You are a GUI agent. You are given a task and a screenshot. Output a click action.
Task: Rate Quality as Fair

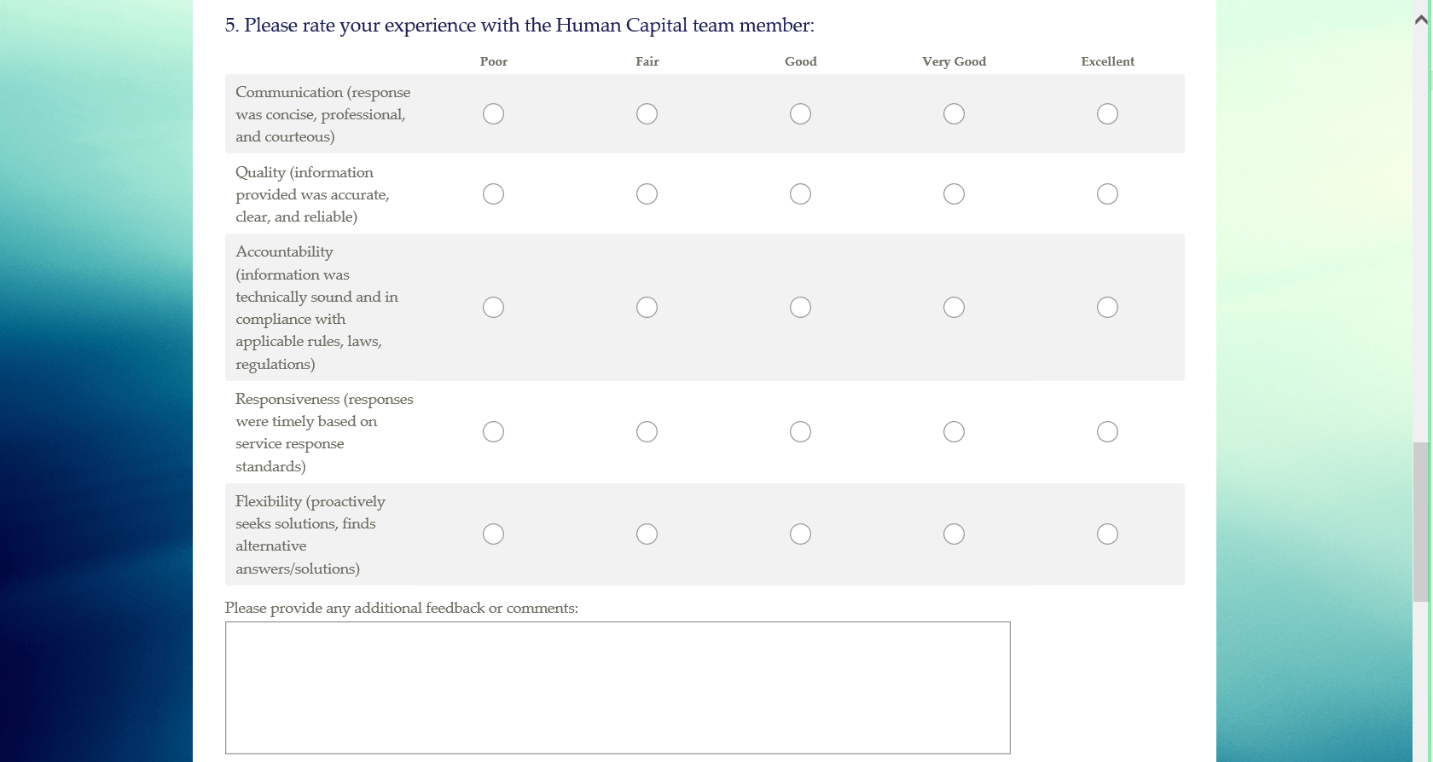tap(647, 194)
